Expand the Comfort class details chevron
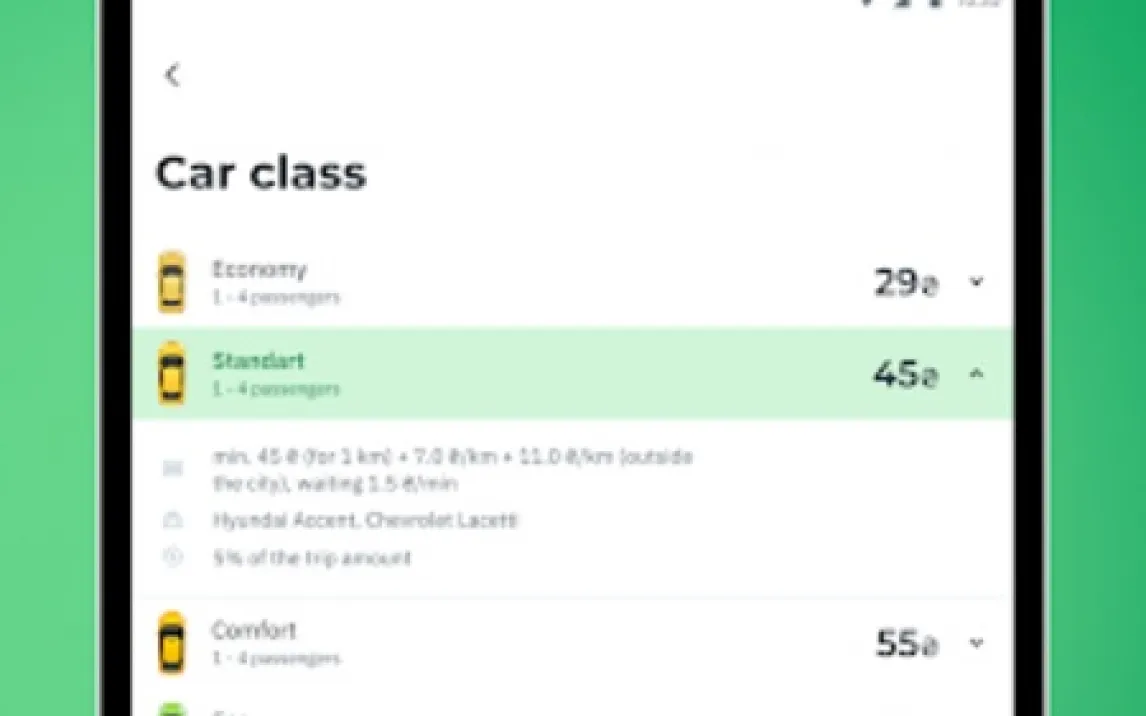 pos(976,643)
